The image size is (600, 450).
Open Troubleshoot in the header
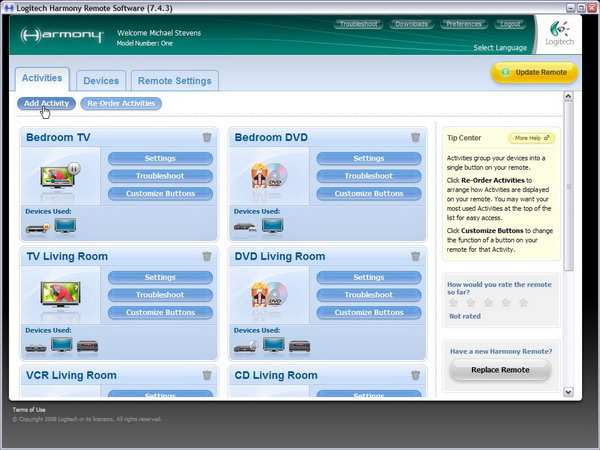click(x=358, y=24)
